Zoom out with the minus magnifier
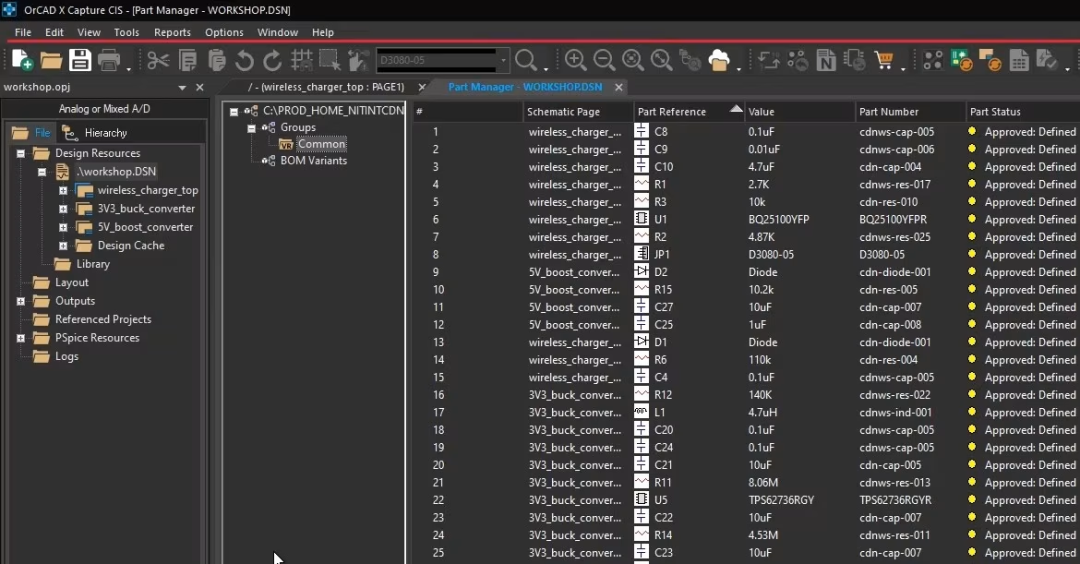The image size is (1080, 564). (x=604, y=61)
